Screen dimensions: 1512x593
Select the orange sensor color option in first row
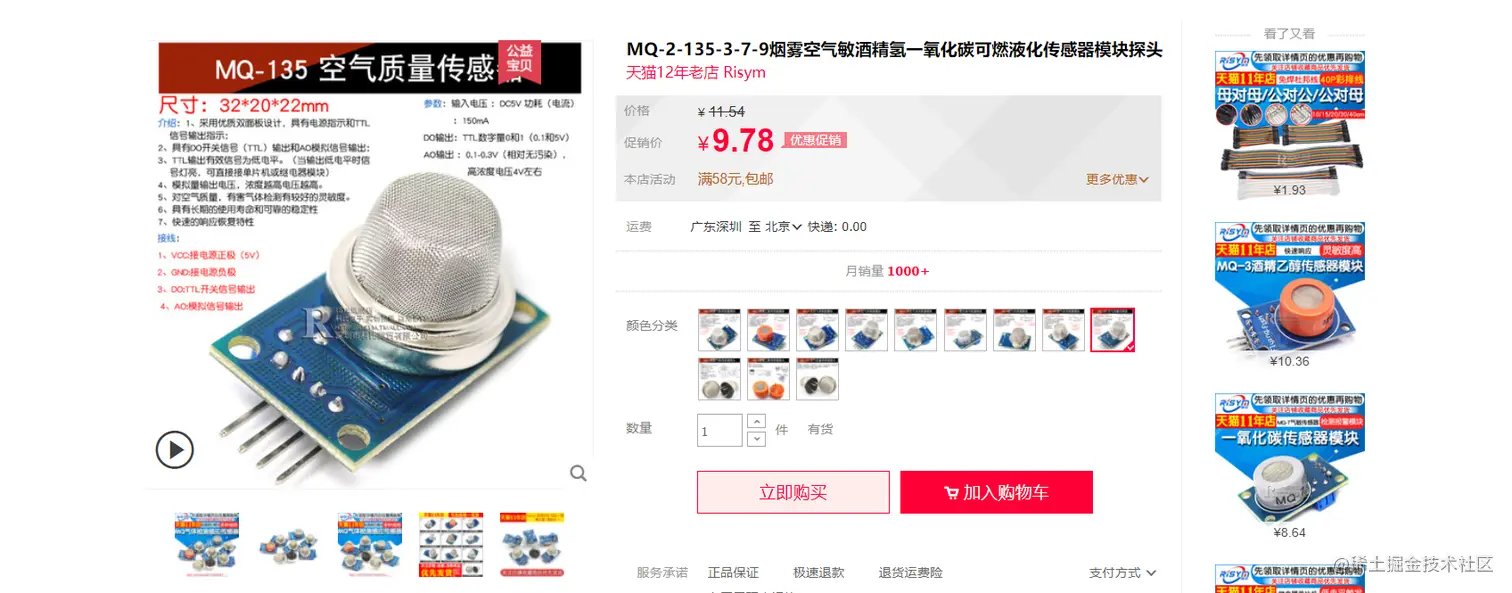pos(768,330)
